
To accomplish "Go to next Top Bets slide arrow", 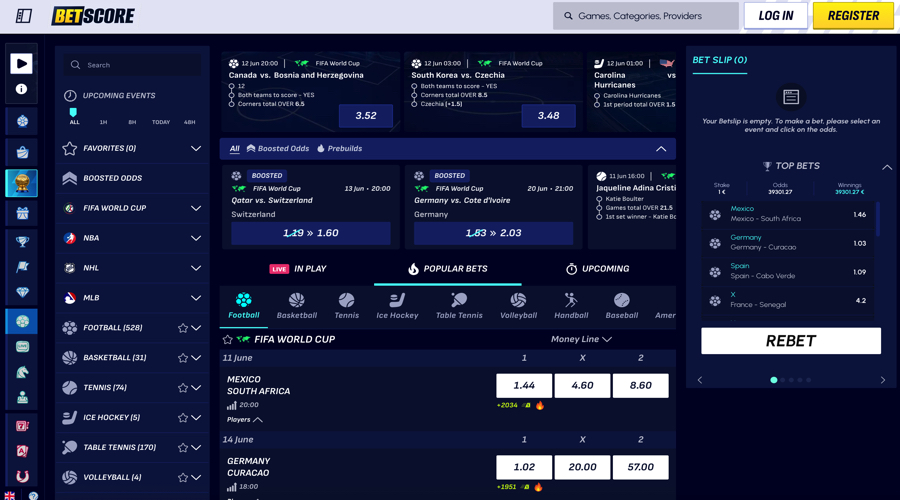I will pyautogui.click(x=883, y=380).
